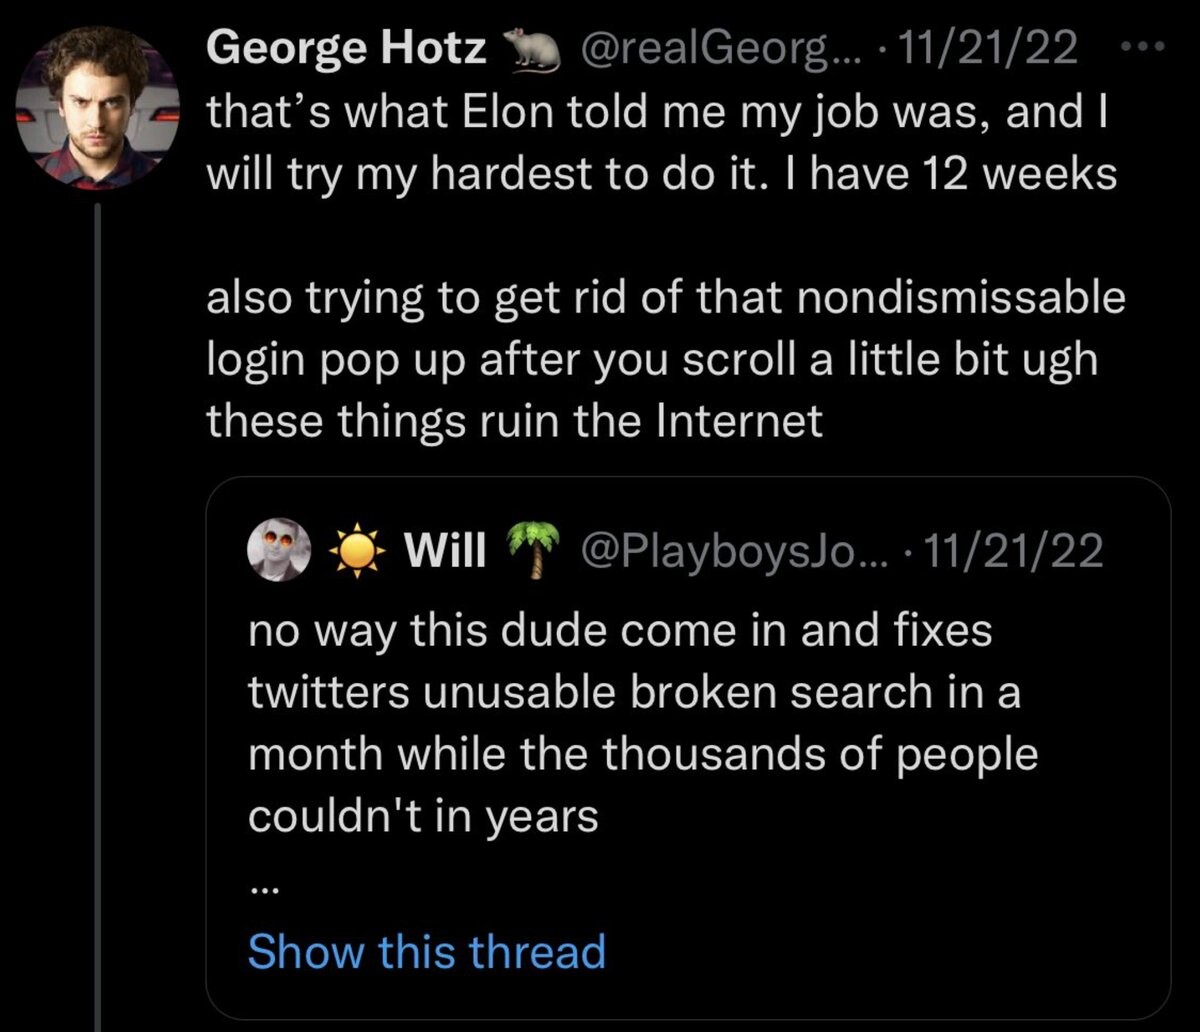Open the George Hotz display name link
Image resolution: width=1200 pixels, height=1032 pixels.
coord(346,48)
